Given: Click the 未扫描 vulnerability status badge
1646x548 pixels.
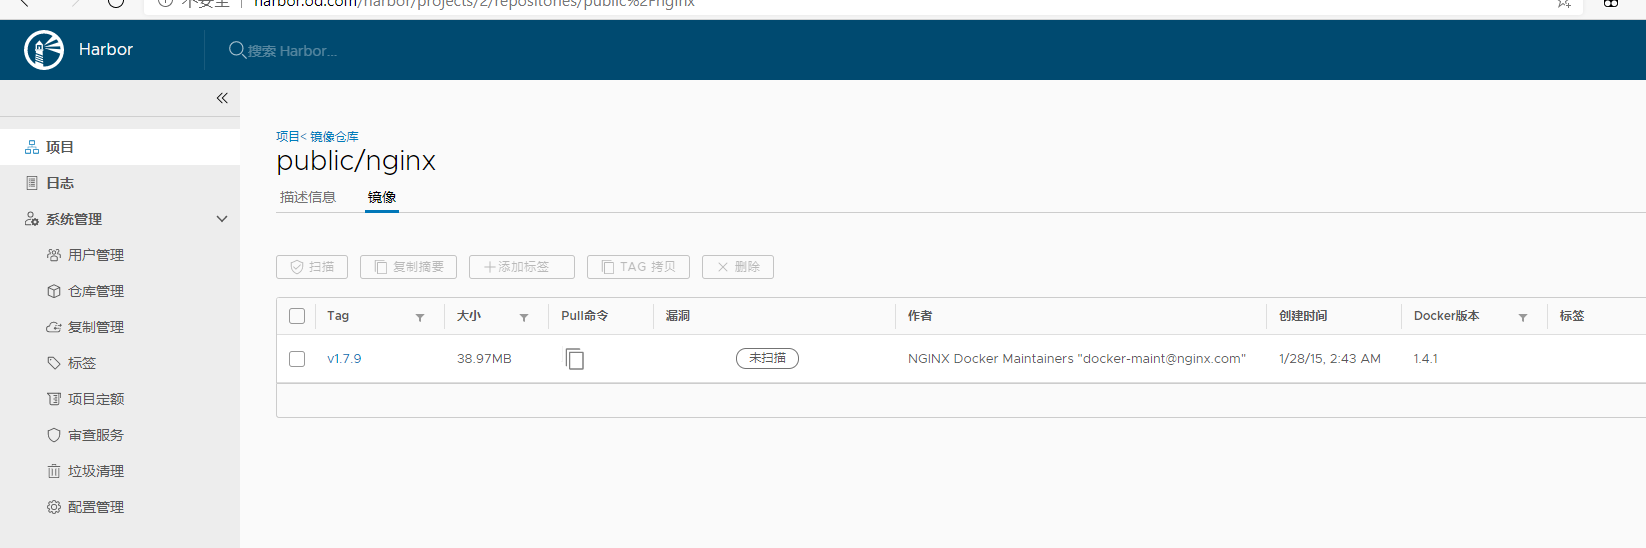Looking at the screenshot, I should pos(767,358).
